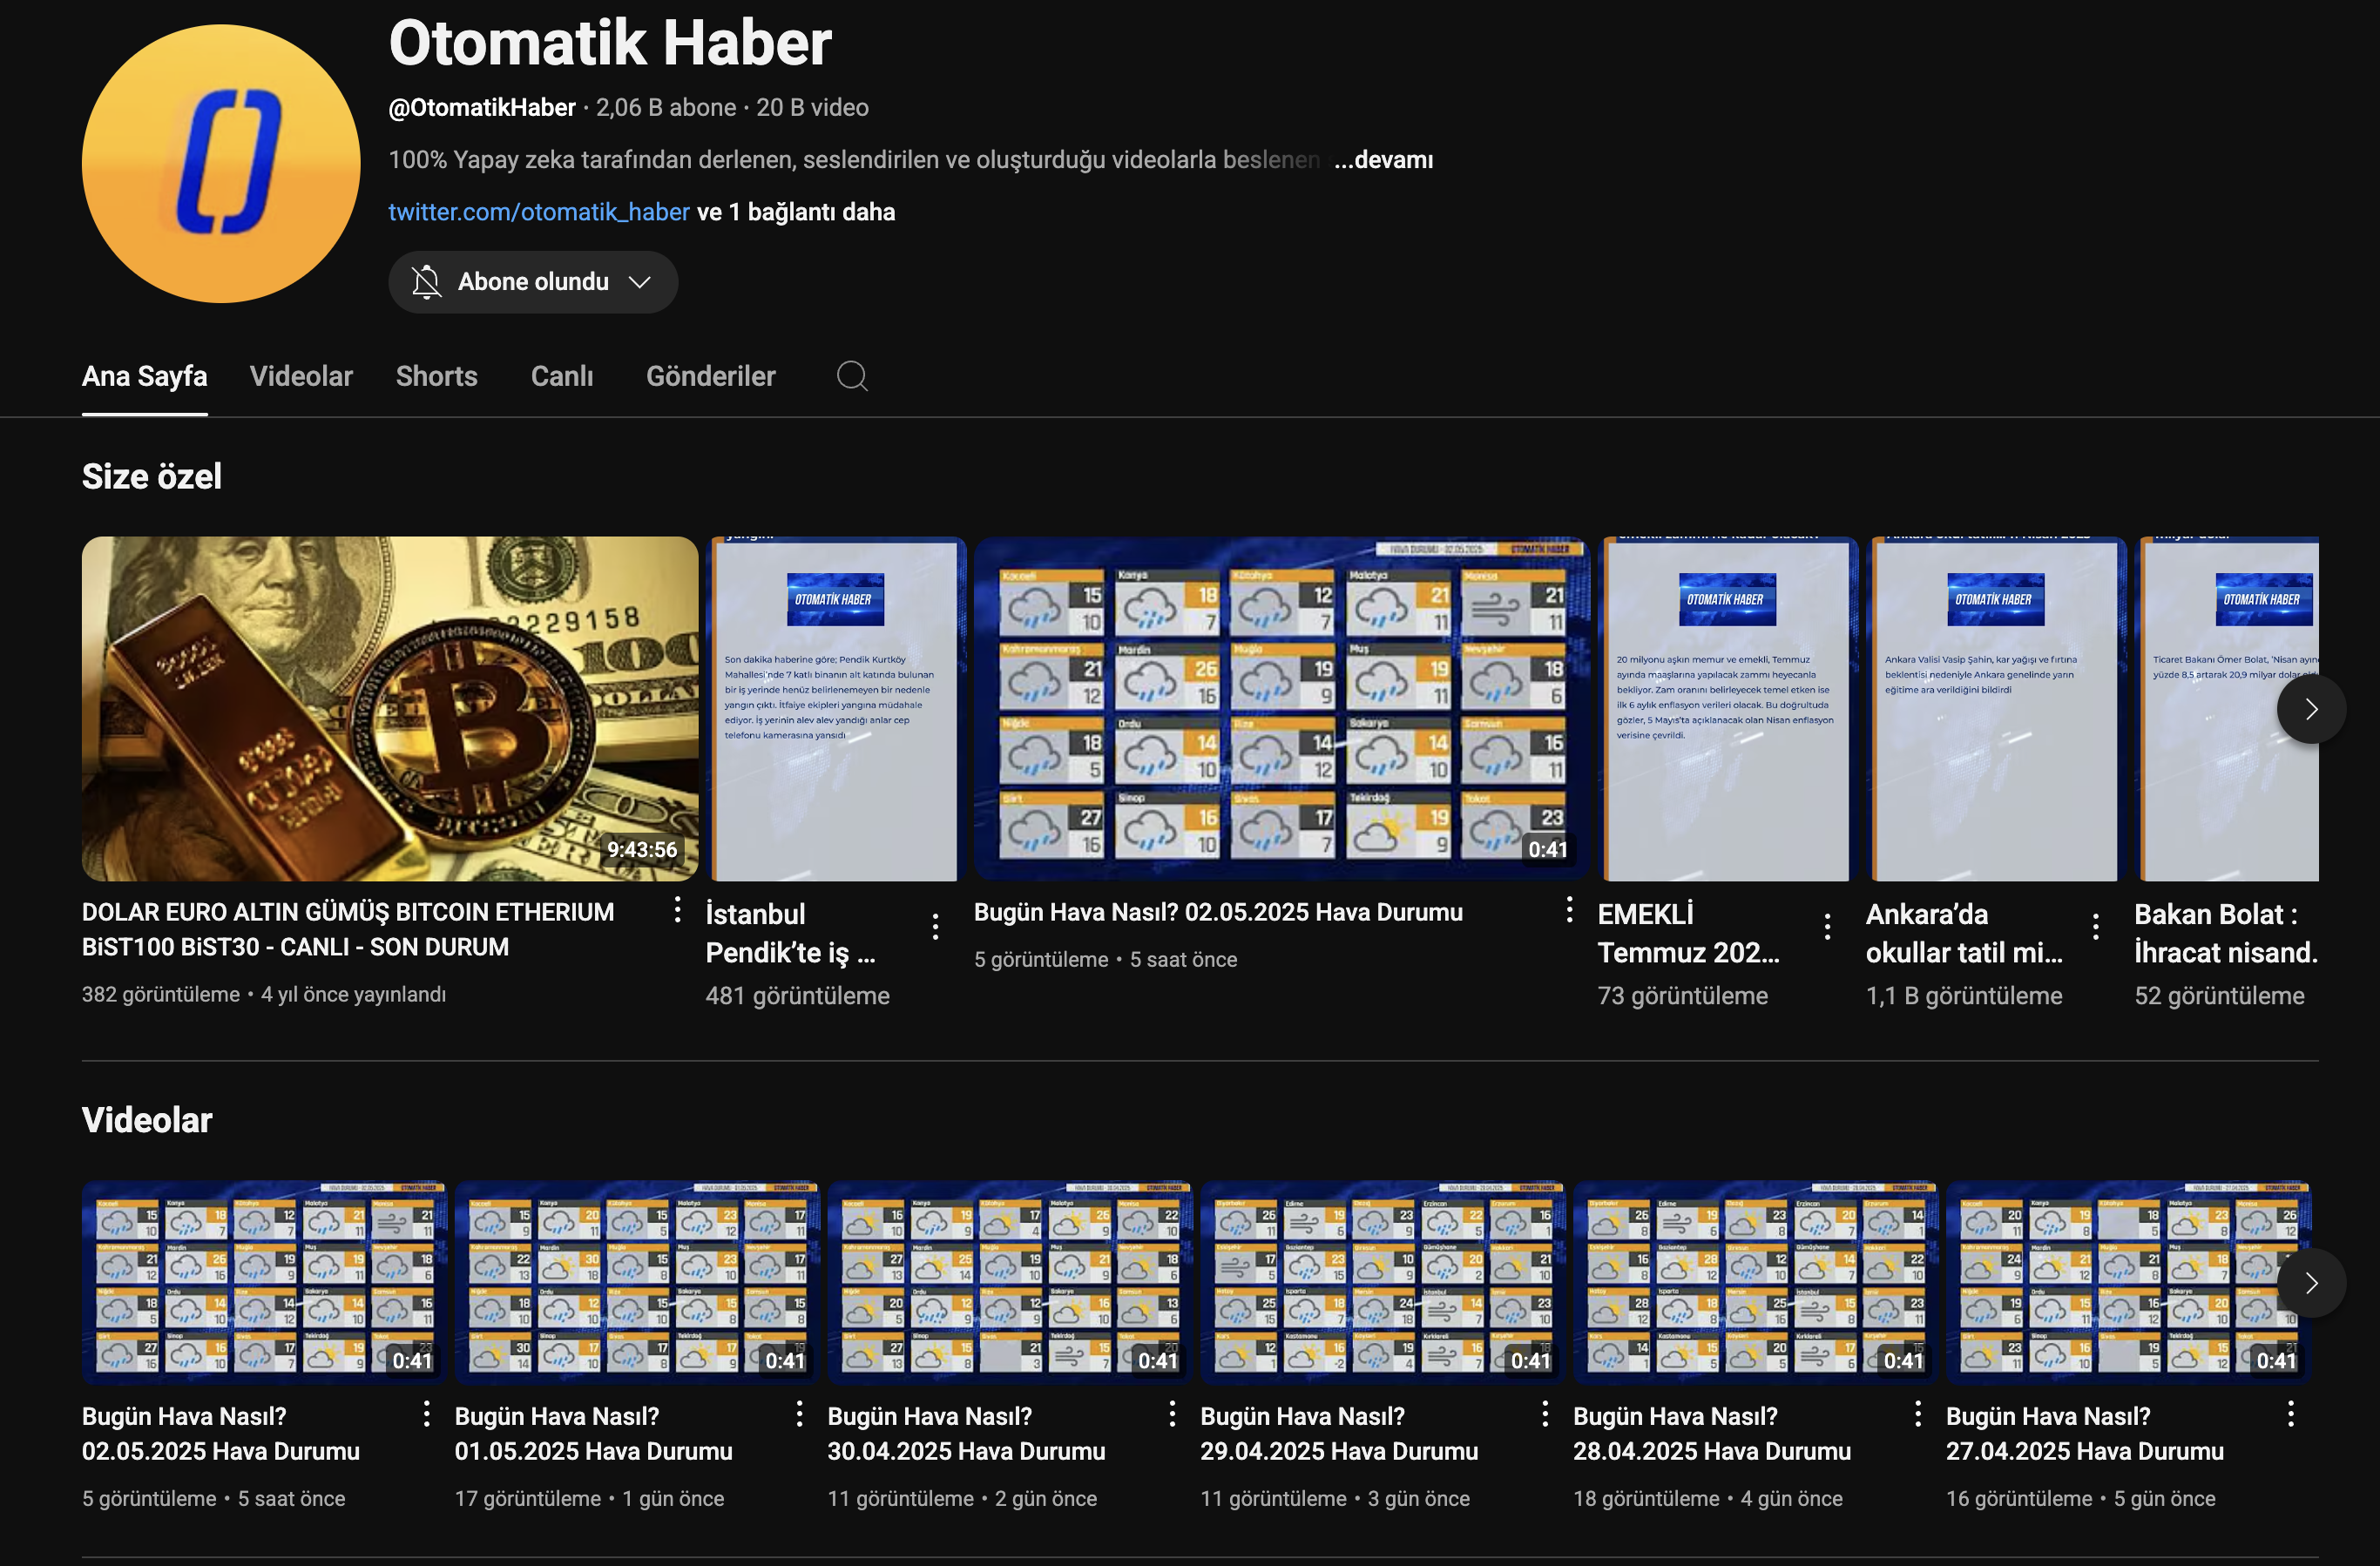Screen dimensions: 2380x1566
Task: Switch to the Videolar tab
Action: pyautogui.click(x=301, y=376)
